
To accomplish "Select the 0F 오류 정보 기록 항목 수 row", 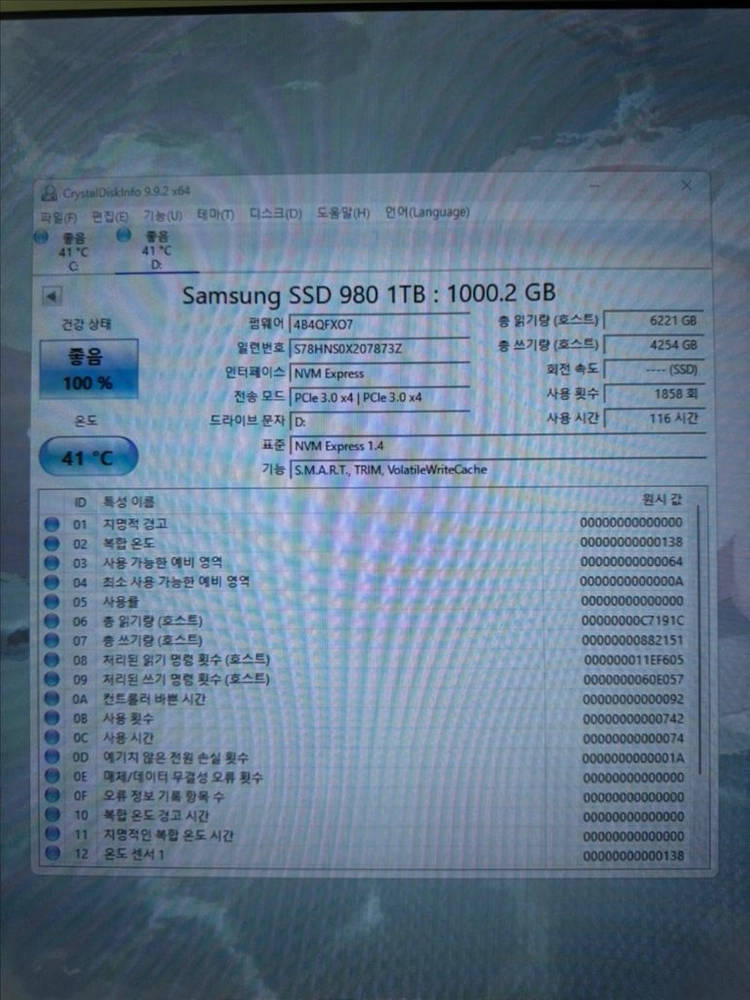I will [x=367, y=797].
